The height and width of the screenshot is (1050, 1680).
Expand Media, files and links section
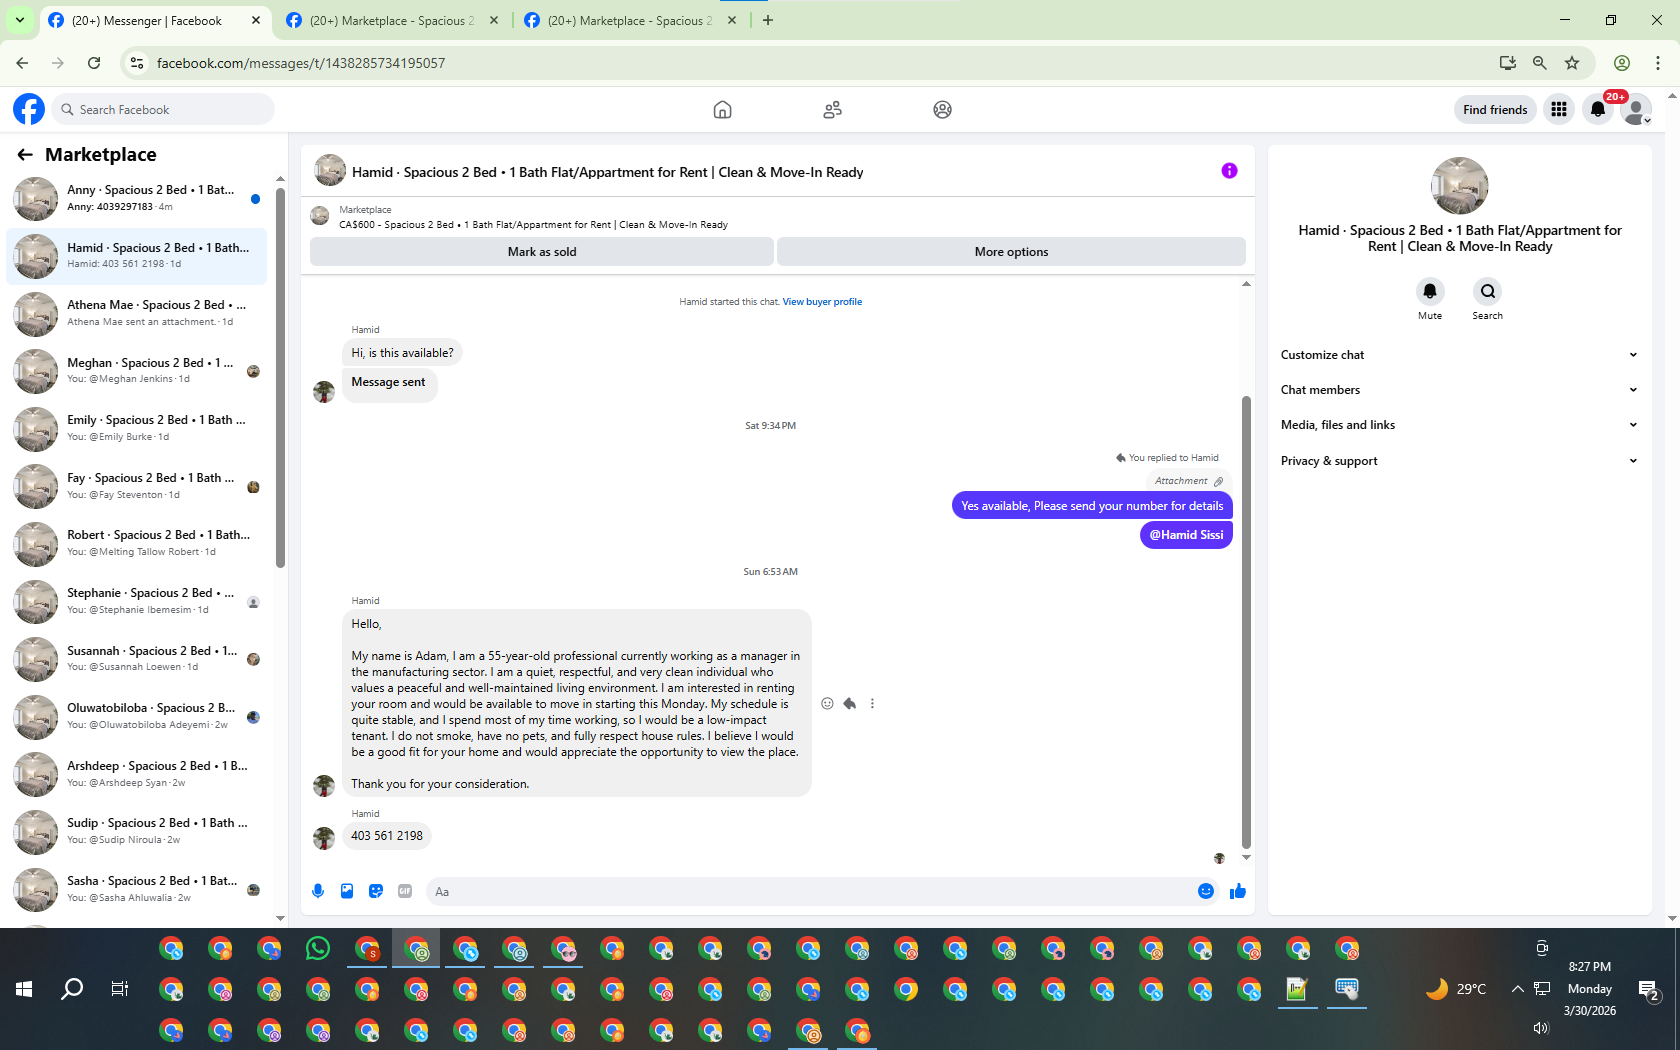click(1460, 425)
